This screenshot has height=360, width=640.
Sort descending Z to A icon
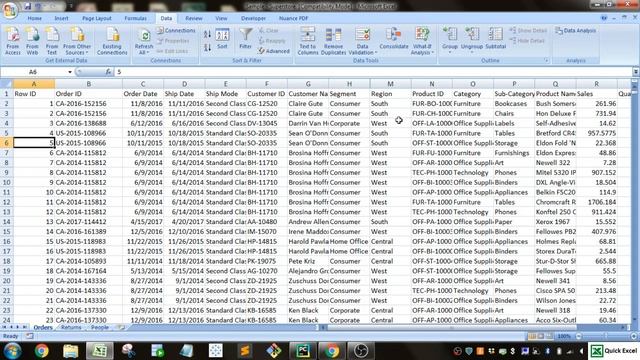click(x=207, y=47)
